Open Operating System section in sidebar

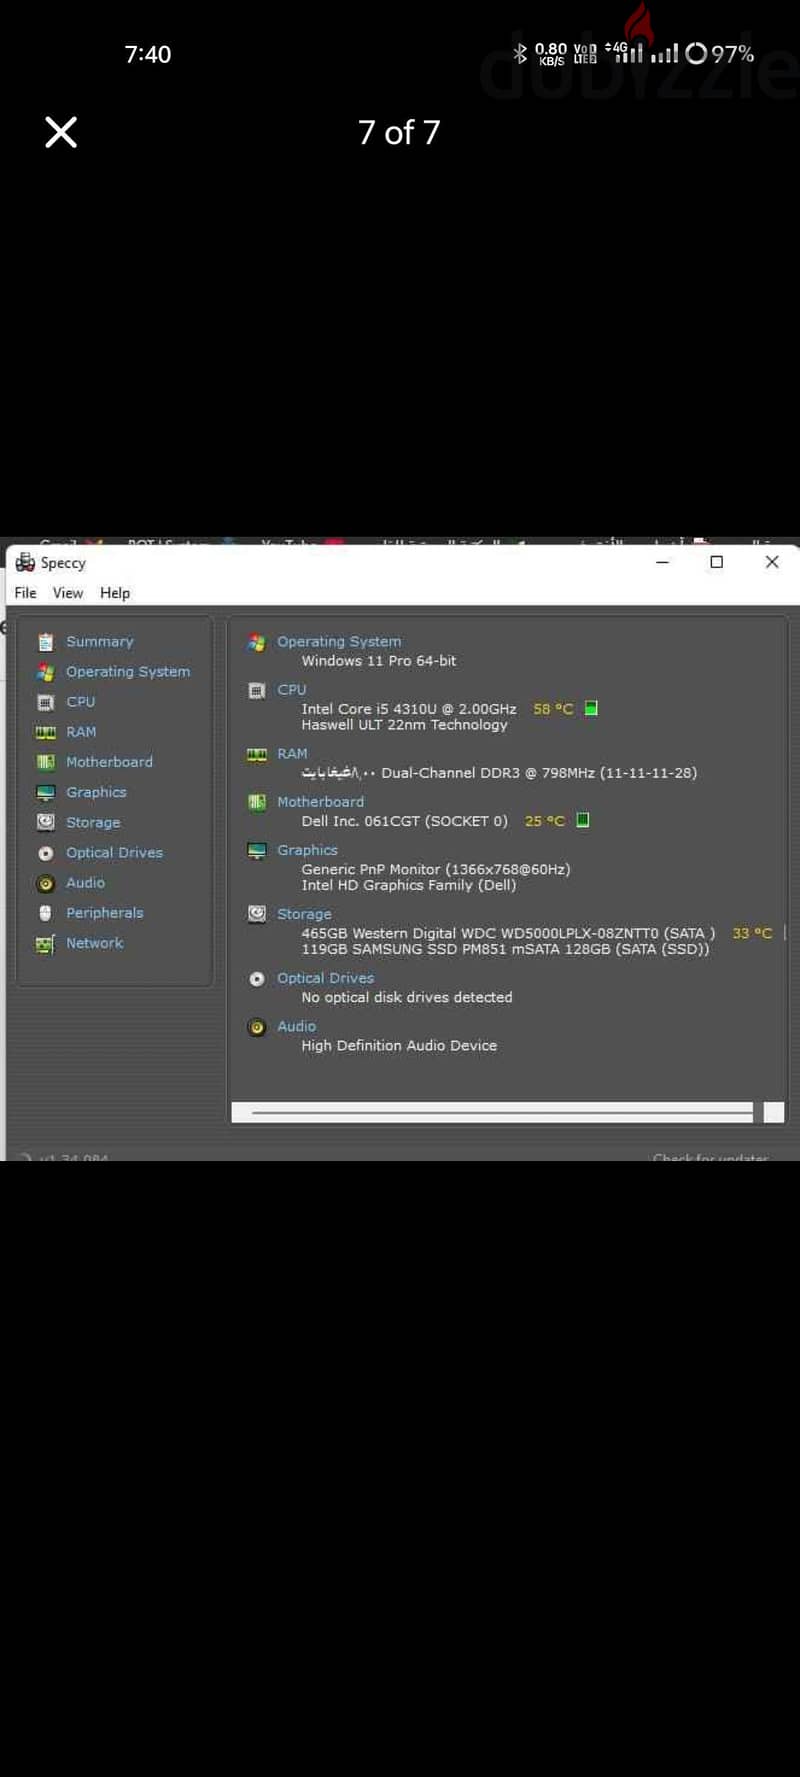pos(128,672)
